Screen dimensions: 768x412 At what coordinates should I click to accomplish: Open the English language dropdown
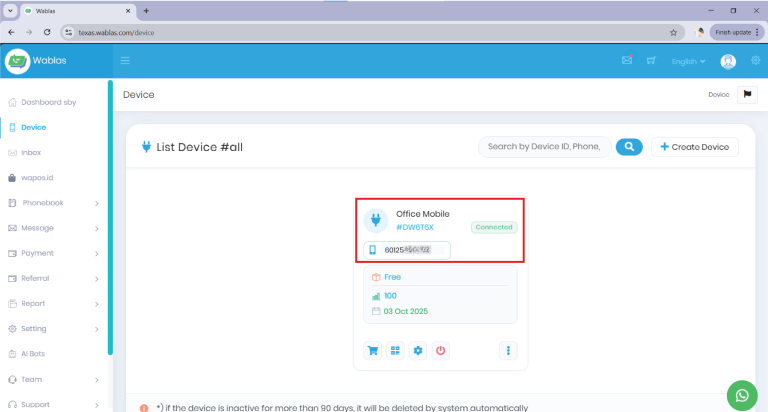click(688, 62)
